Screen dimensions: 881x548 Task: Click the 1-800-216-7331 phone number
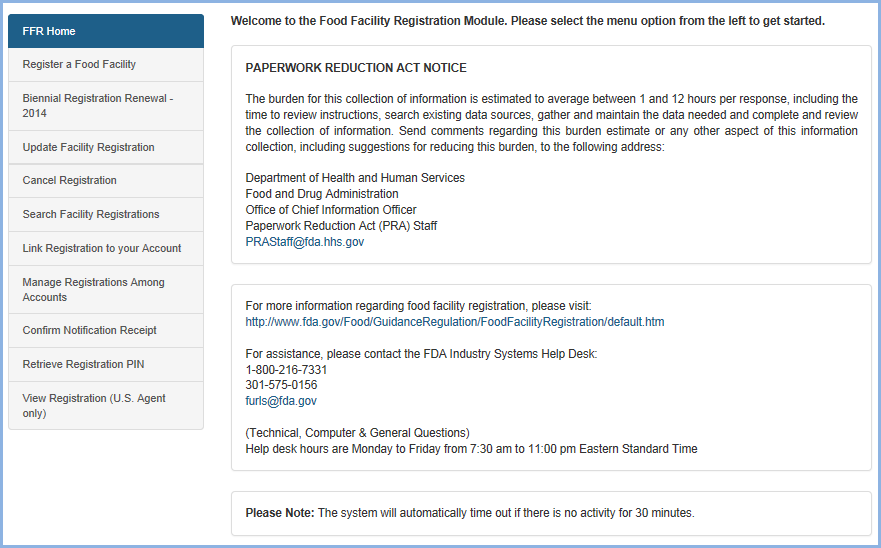[286, 370]
